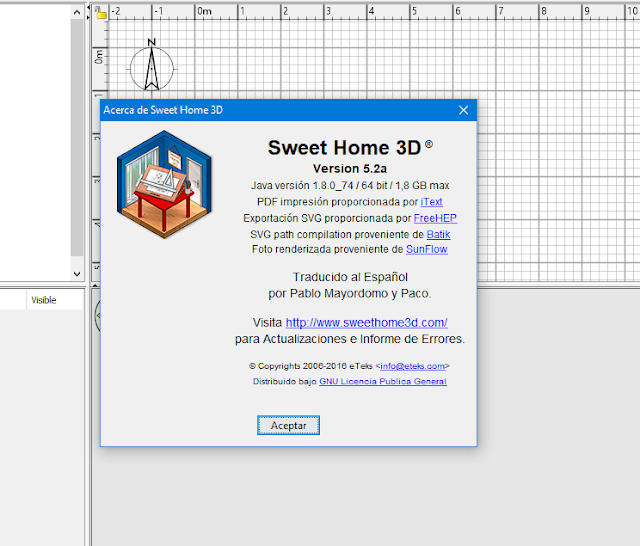
Task: Open the FreeHEP link
Action: tap(435, 218)
